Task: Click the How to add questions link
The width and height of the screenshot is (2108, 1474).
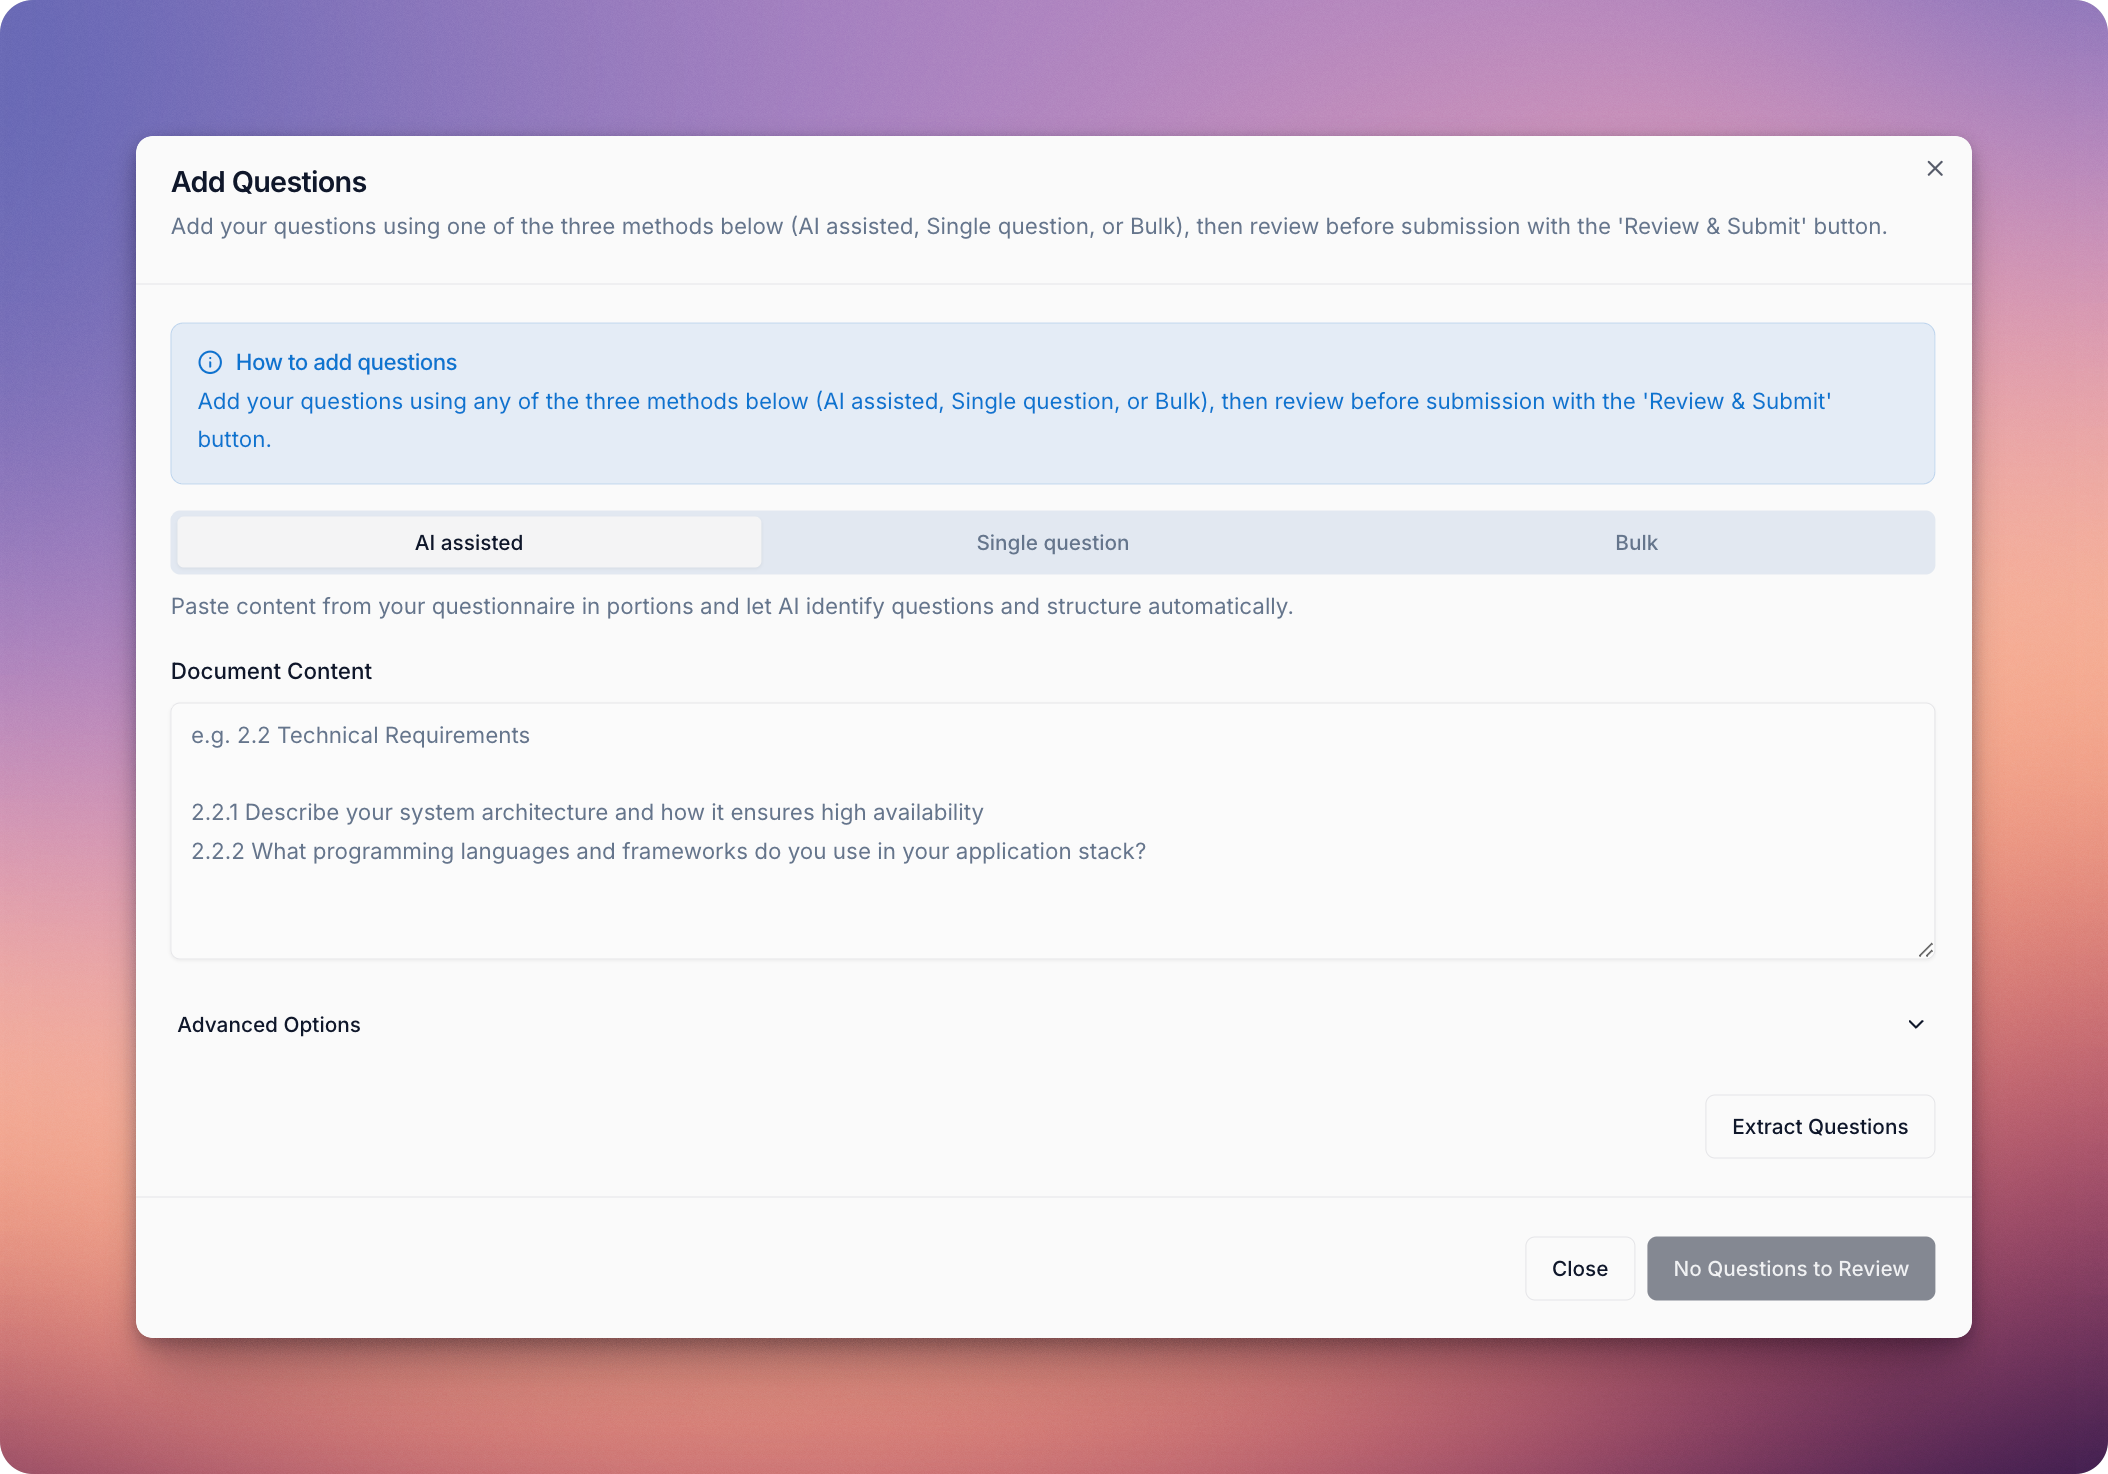Action: tap(345, 362)
